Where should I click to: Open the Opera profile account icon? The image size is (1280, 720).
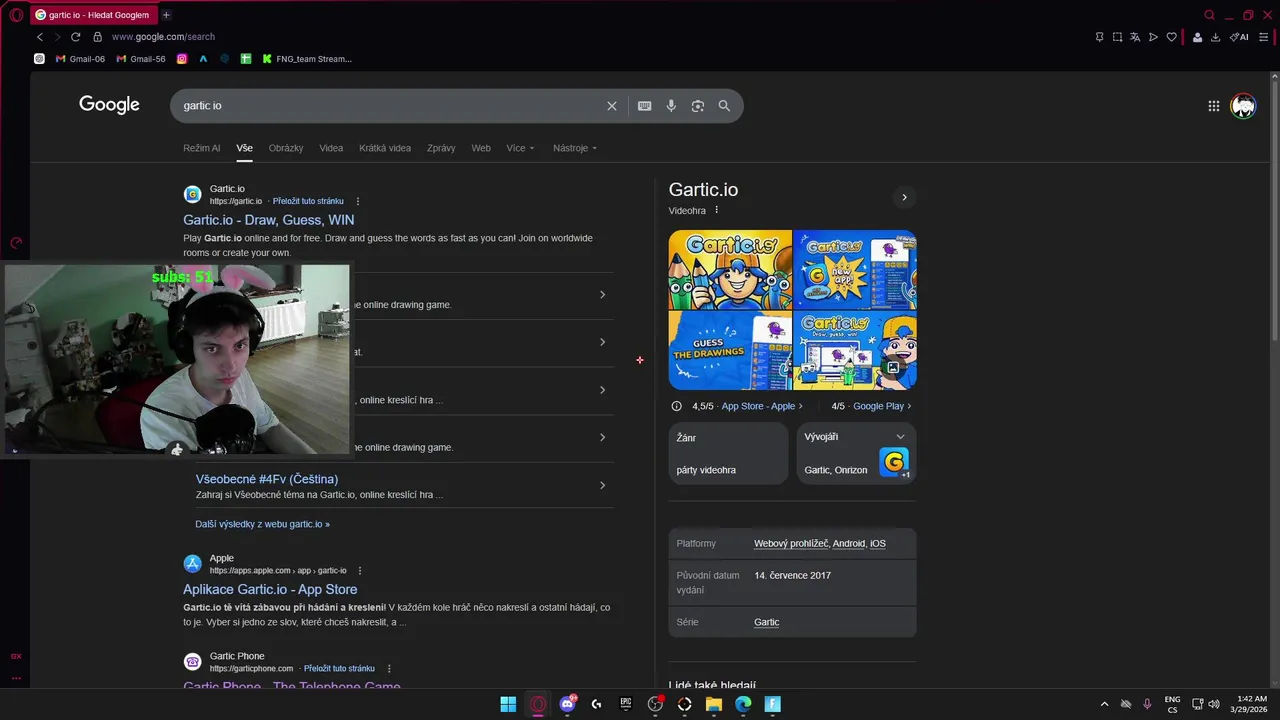(1197, 37)
